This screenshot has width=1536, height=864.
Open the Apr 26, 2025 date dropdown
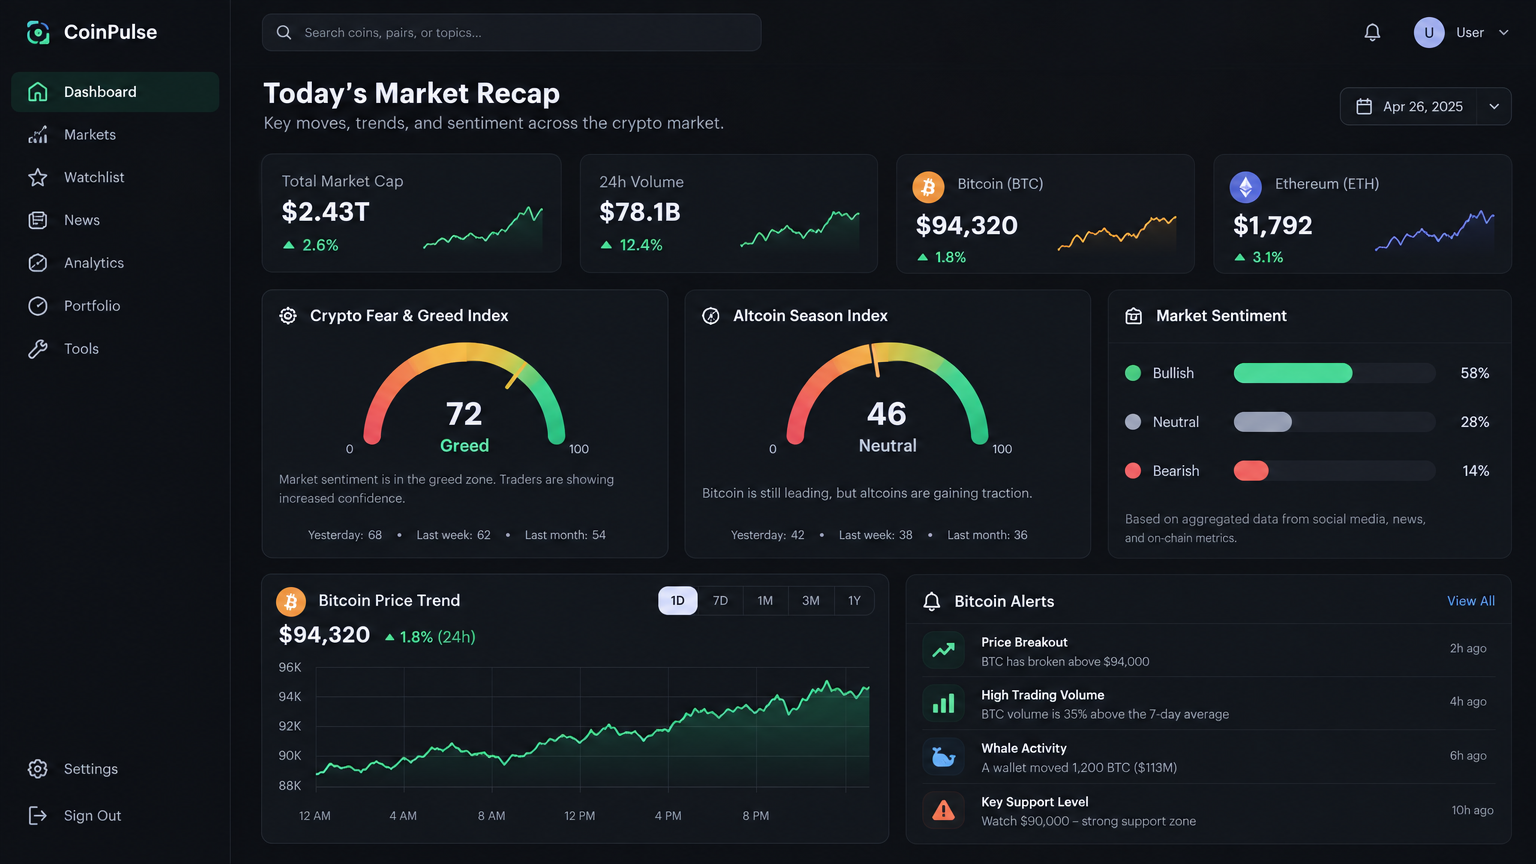point(1425,107)
